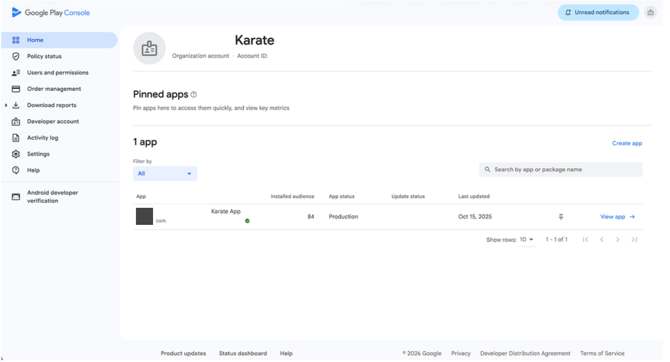Go to the previous page of results

[x=602, y=239]
